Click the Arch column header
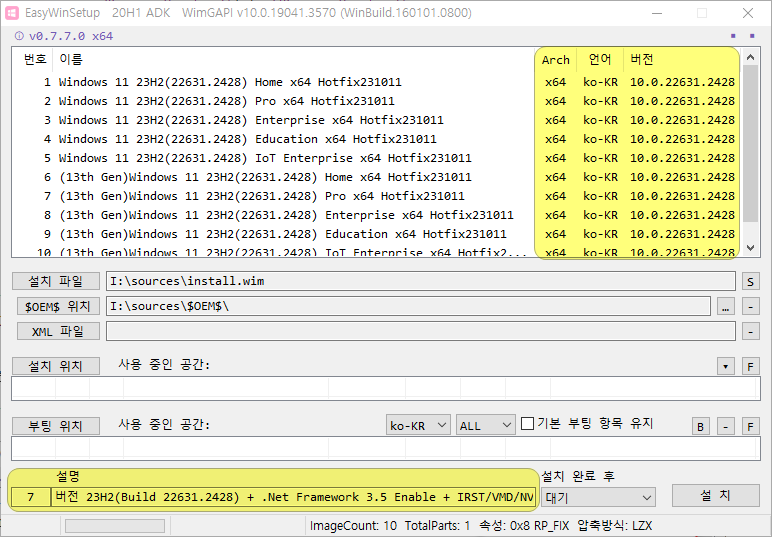 [555, 60]
